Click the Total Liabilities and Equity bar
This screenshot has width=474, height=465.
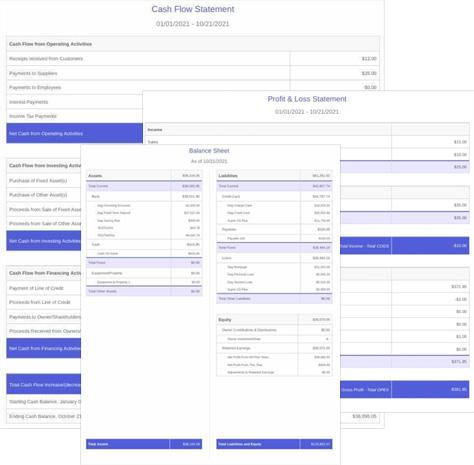[x=274, y=444]
